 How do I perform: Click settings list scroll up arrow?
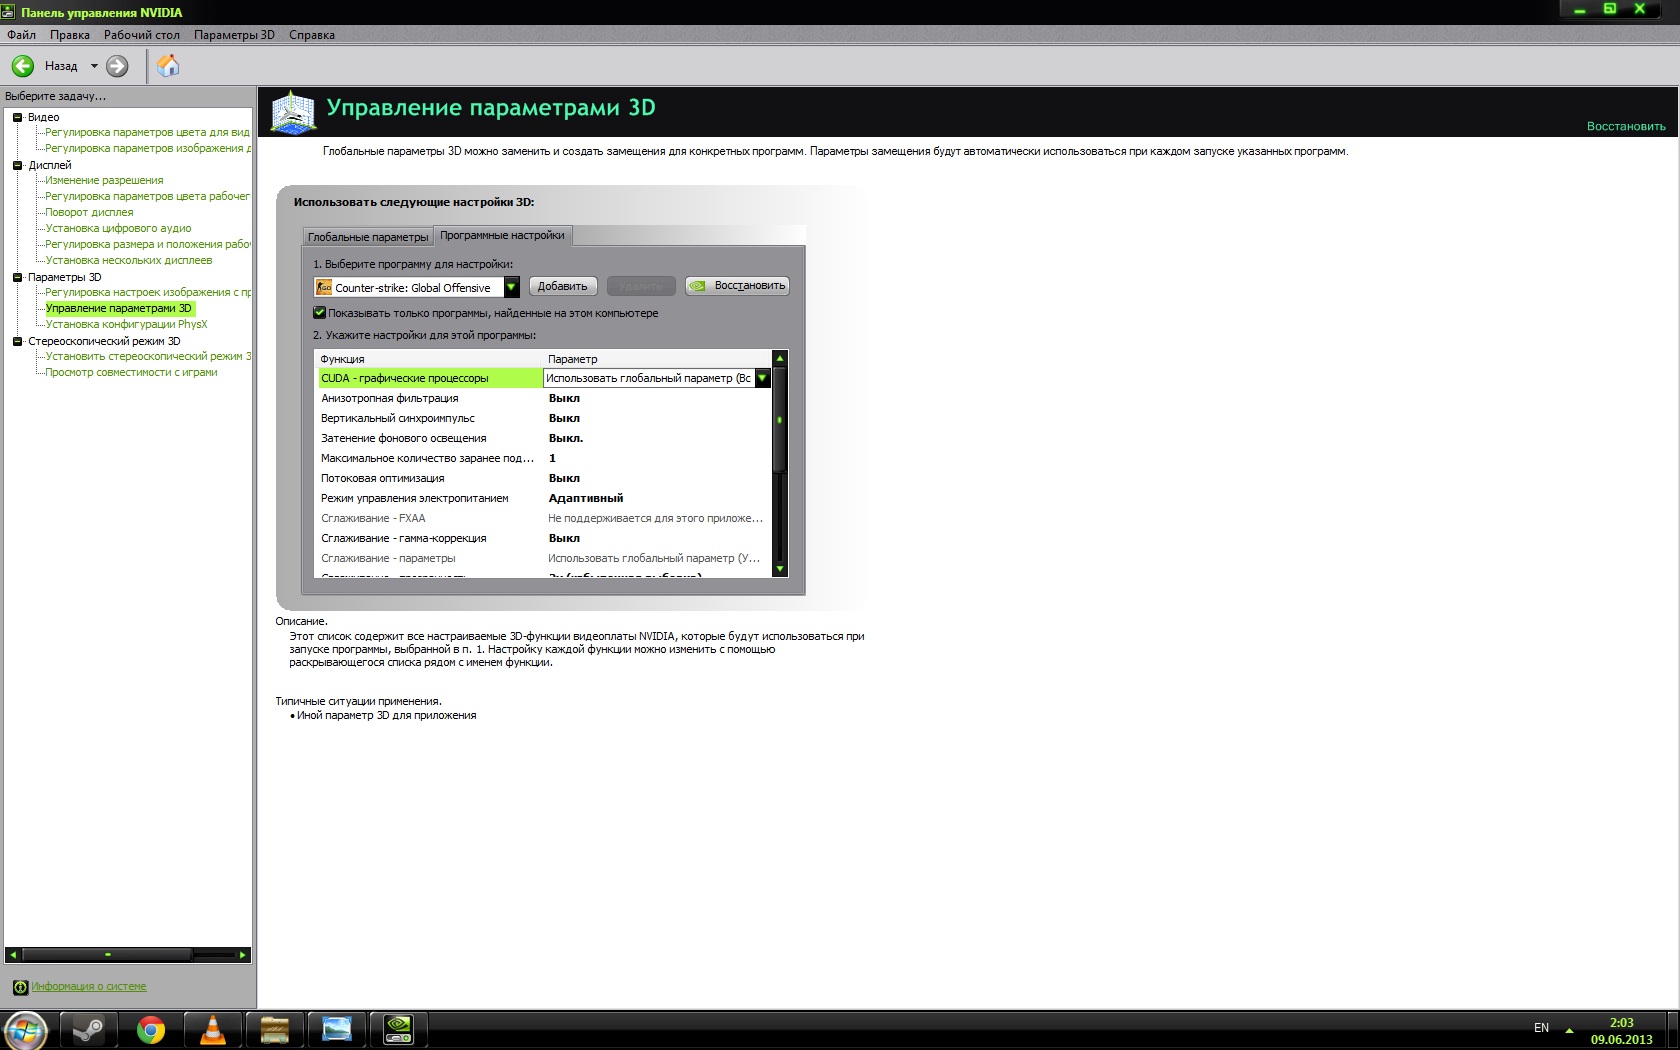780,358
